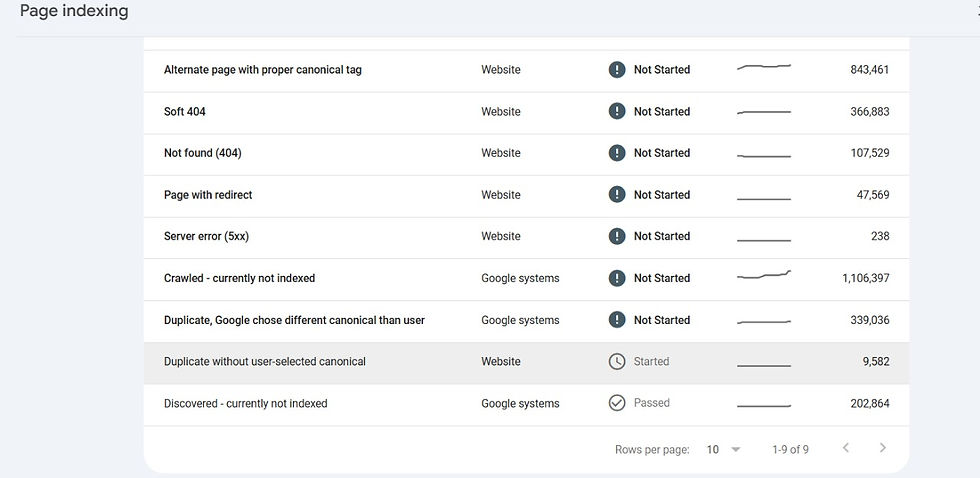Select the Duplicate, Google chose different canonical row
Image resolution: width=980 pixels, height=478 pixels.
(294, 320)
